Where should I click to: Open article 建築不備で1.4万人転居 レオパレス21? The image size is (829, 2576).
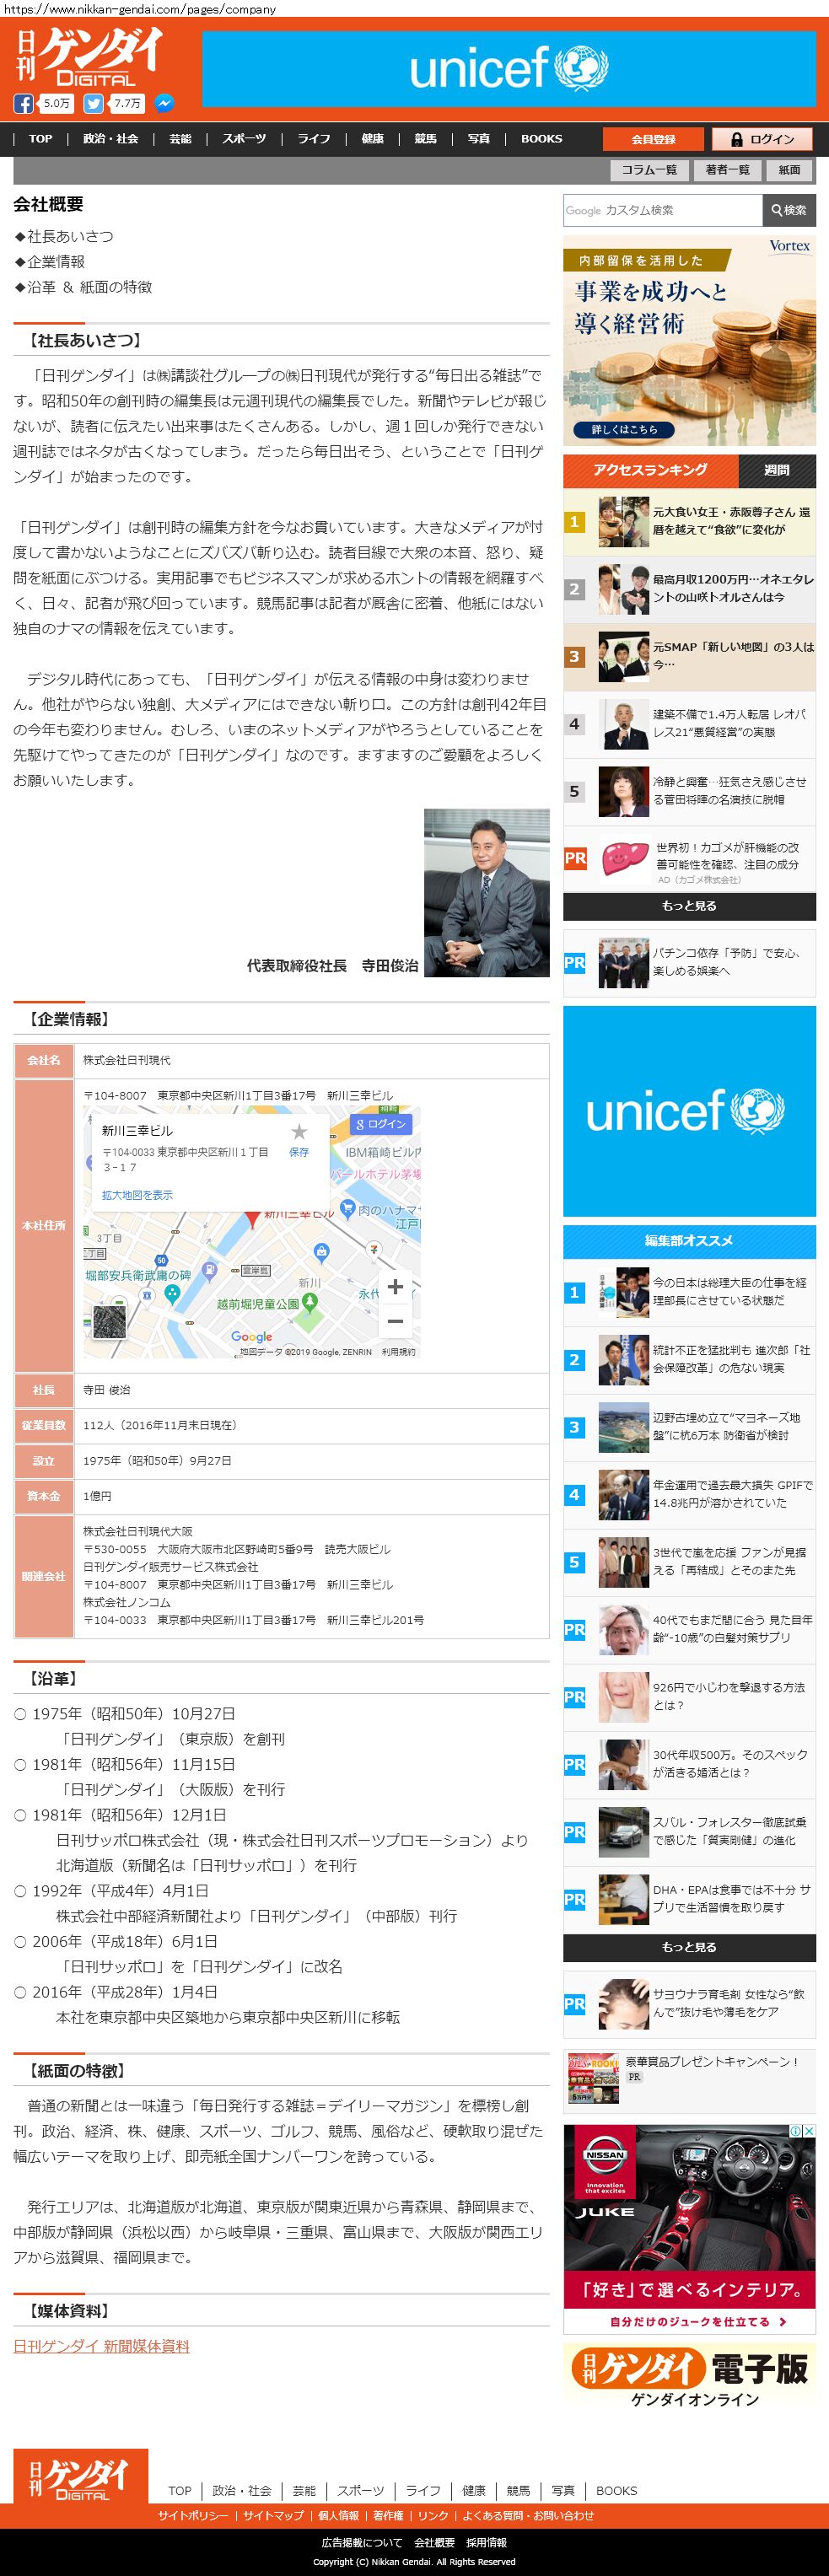732,723
